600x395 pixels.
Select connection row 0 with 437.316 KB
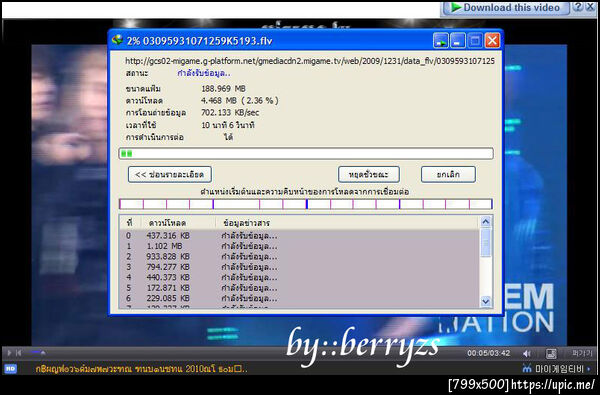click(299, 236)
